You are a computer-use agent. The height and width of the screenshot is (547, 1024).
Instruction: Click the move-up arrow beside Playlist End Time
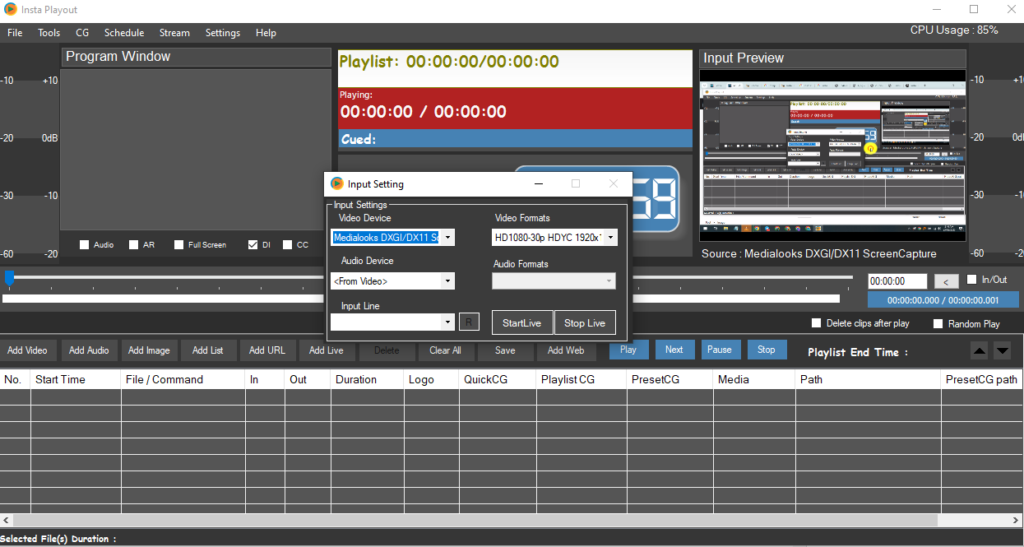(x=980, y=350)
